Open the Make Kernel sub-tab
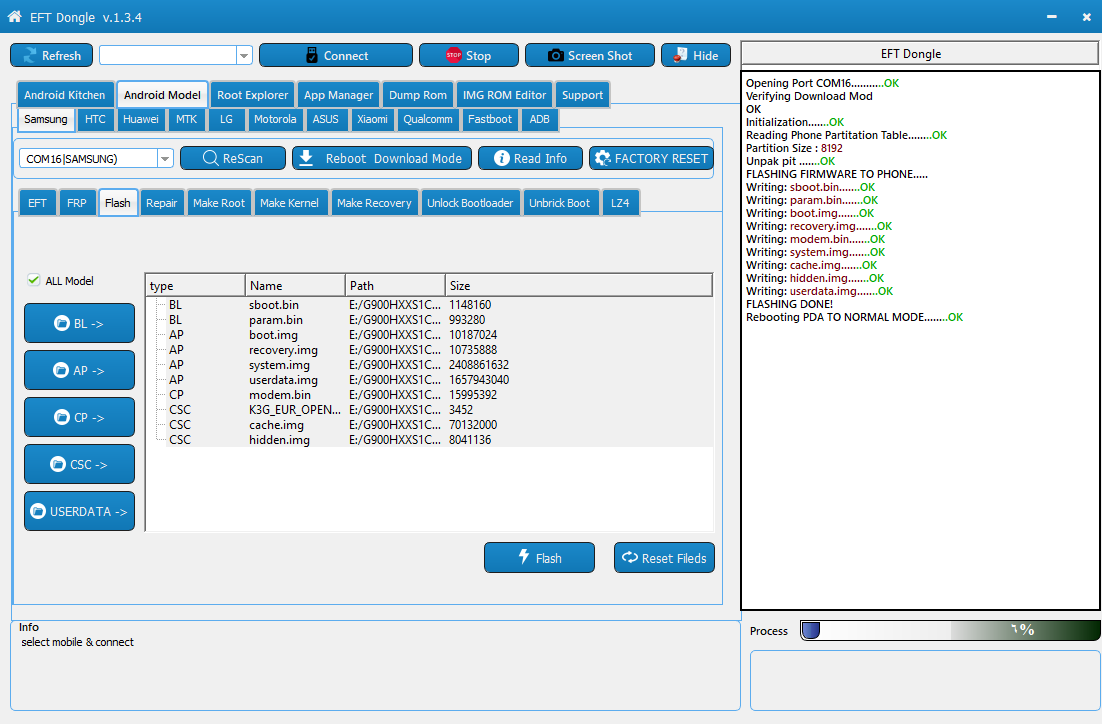The image size is (1102, 724). (x=289, y=203)
